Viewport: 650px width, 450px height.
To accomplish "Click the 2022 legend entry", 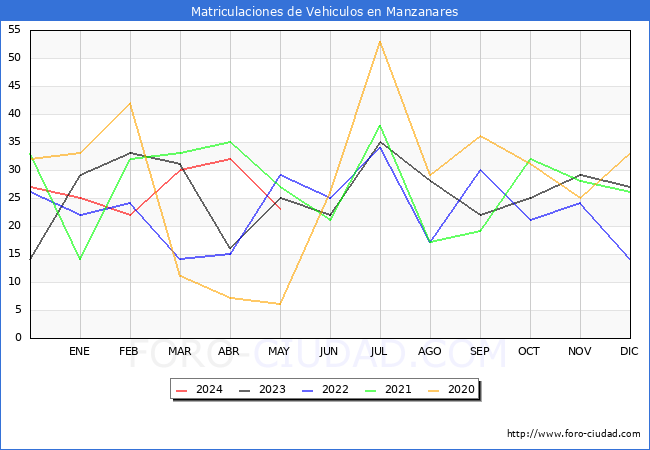I will pos(325,390).
